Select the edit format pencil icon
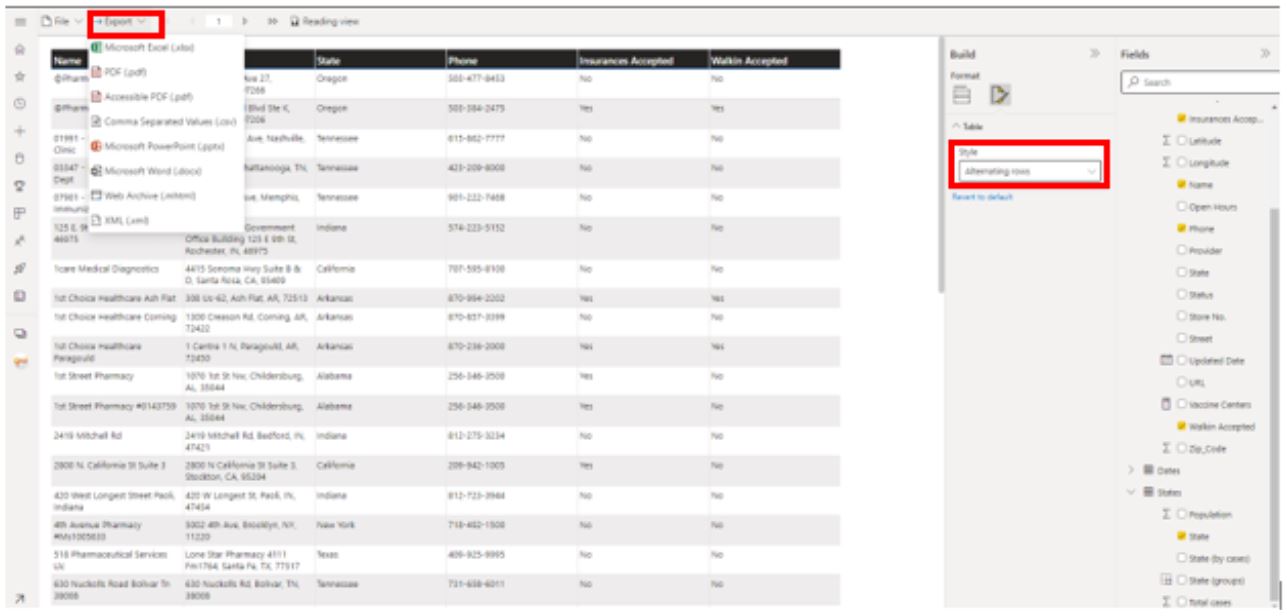 [999, 95]
